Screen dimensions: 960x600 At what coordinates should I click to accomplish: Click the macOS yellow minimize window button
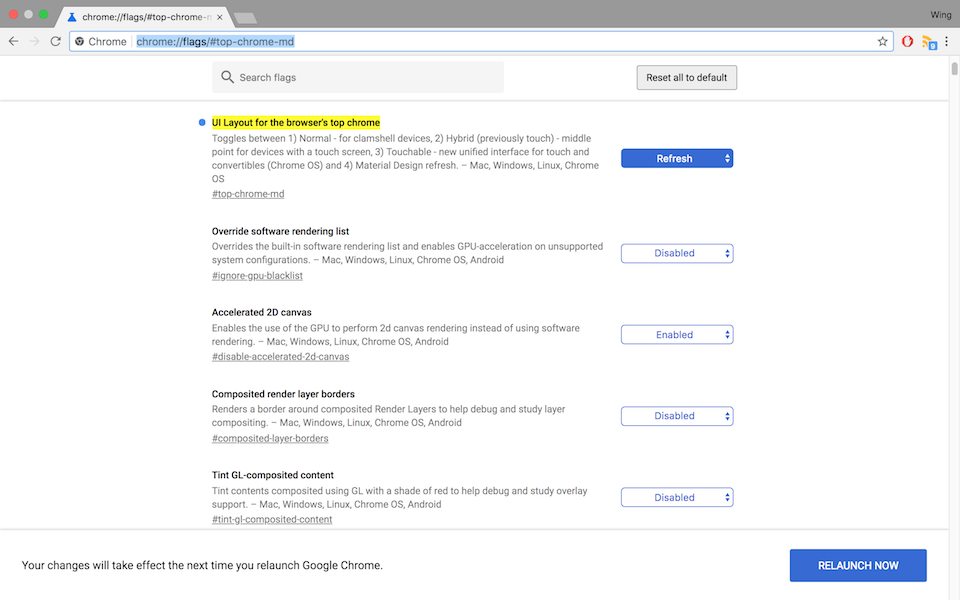click(x=28, y=14)
